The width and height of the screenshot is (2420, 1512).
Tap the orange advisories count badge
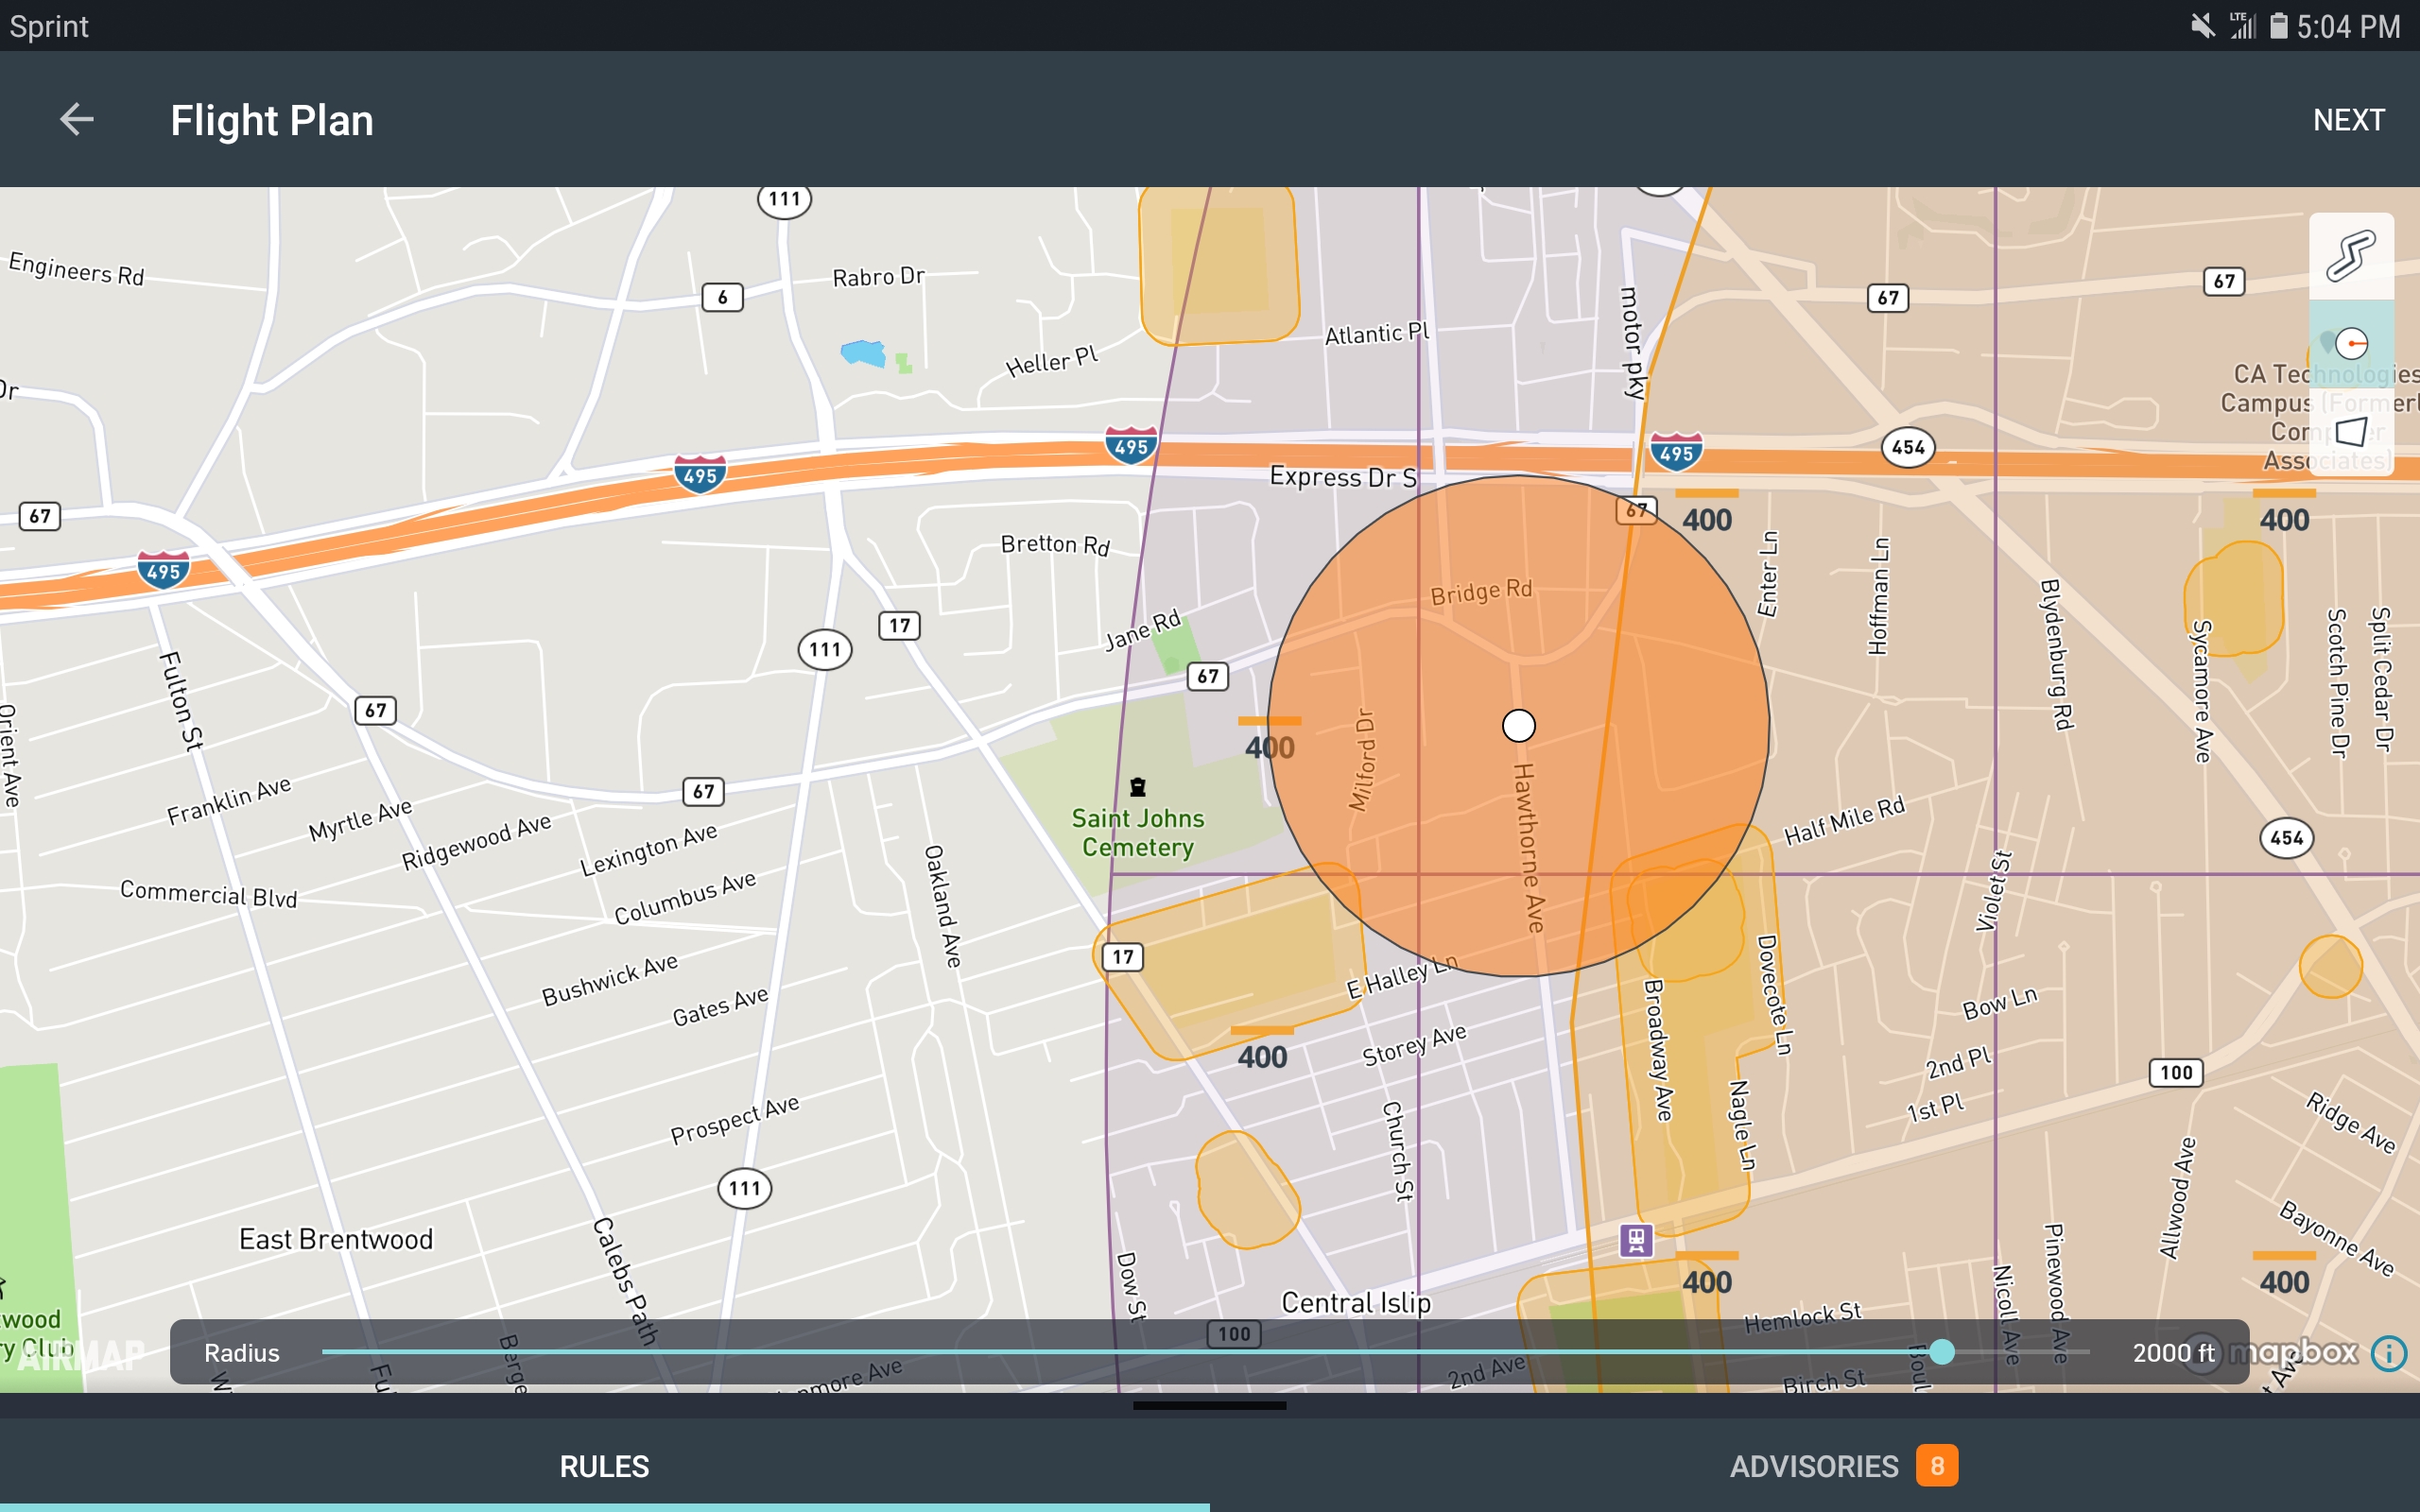(1937, 1466)
